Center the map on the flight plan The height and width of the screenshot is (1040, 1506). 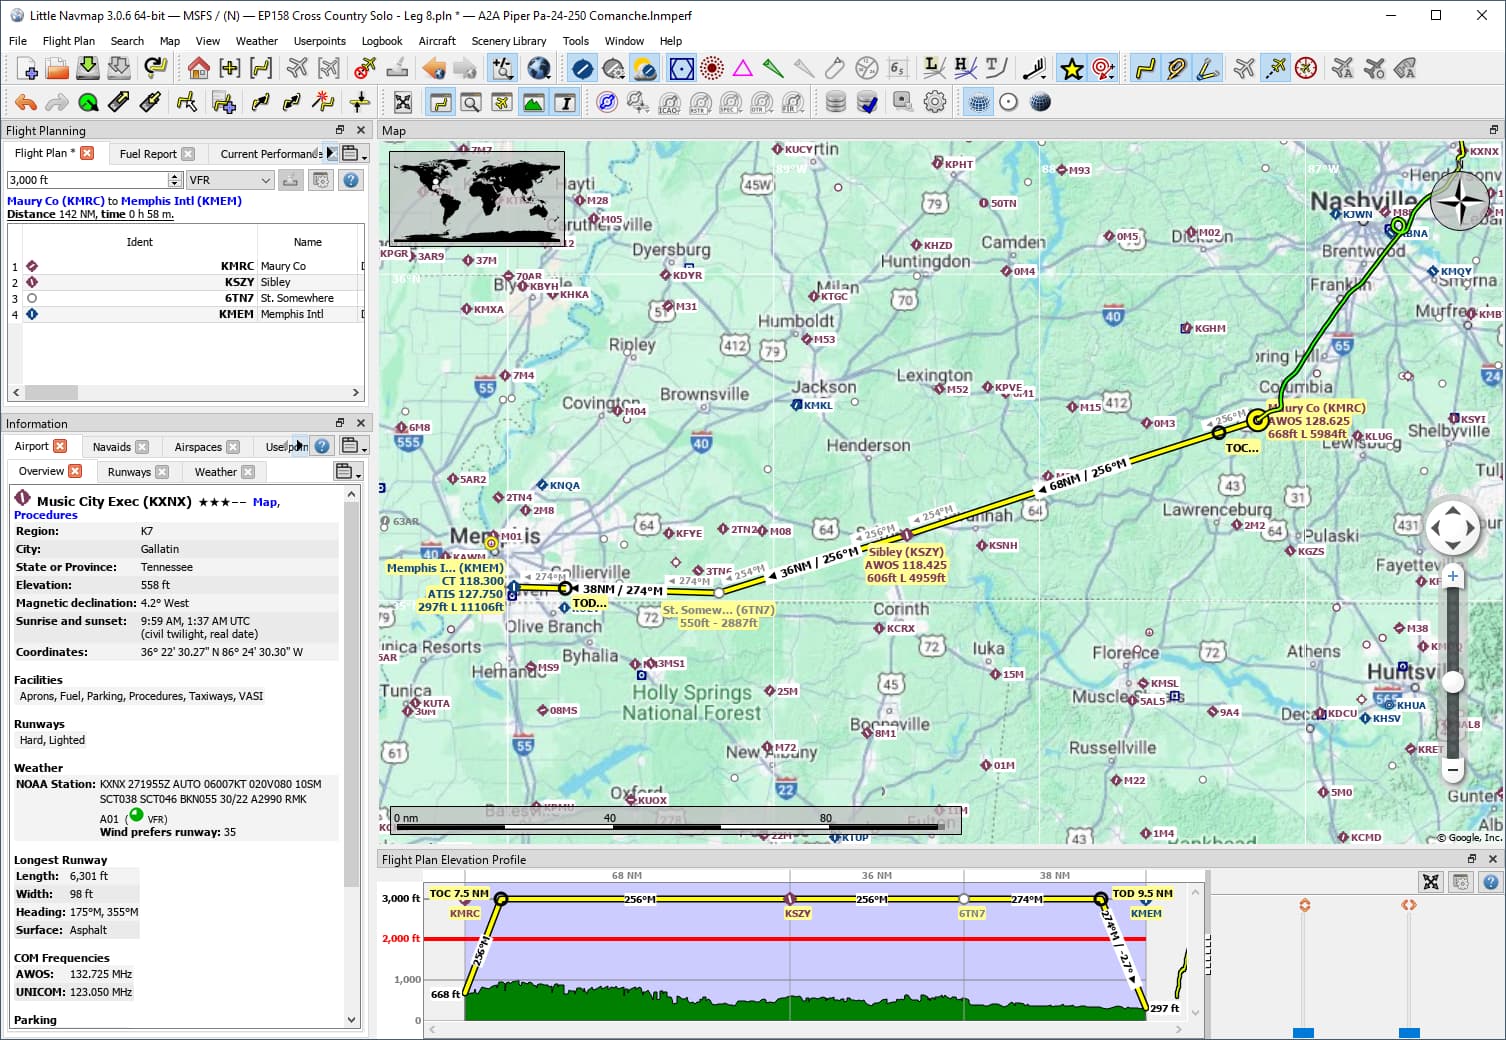click(x=261, y=68)
